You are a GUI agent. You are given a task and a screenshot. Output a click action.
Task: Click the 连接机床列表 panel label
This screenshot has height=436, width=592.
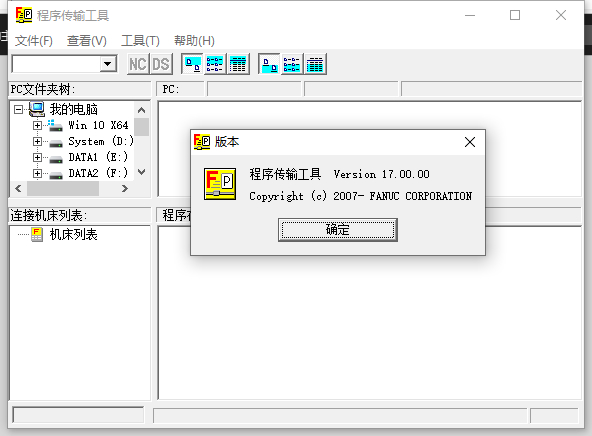(49, 216)
